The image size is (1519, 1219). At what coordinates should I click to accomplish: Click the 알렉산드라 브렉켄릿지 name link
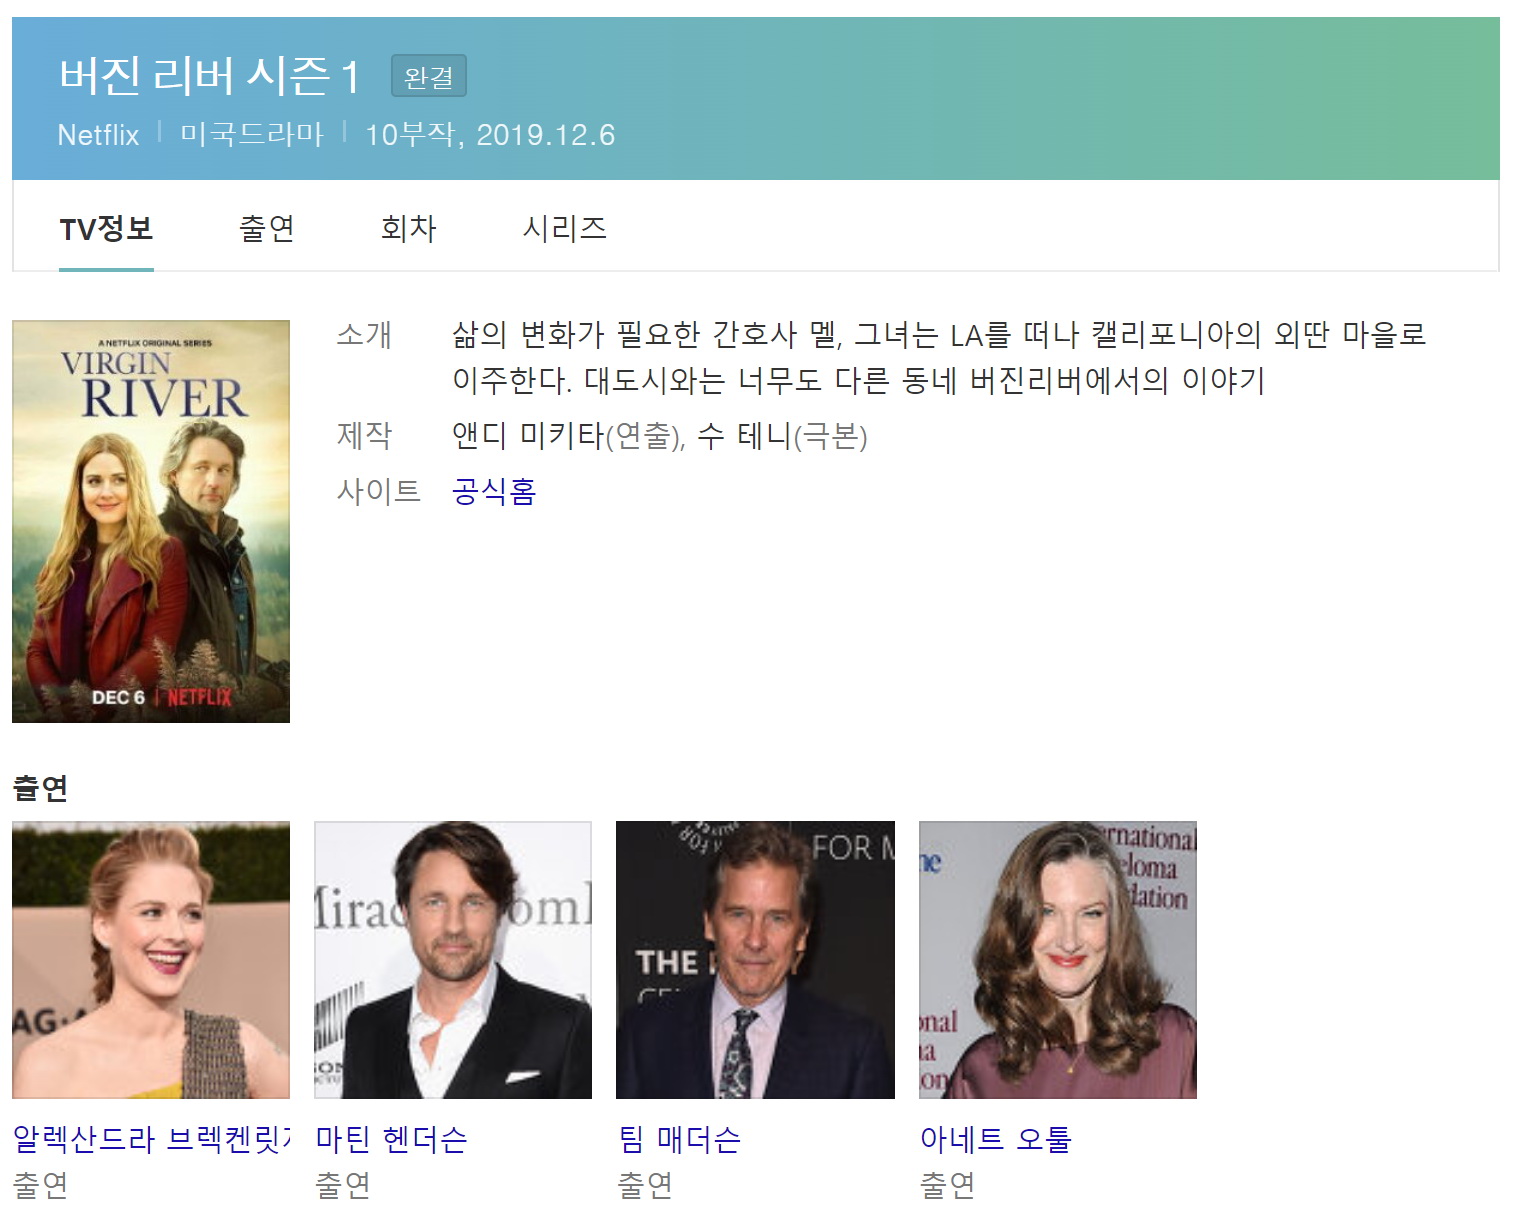151,1139
